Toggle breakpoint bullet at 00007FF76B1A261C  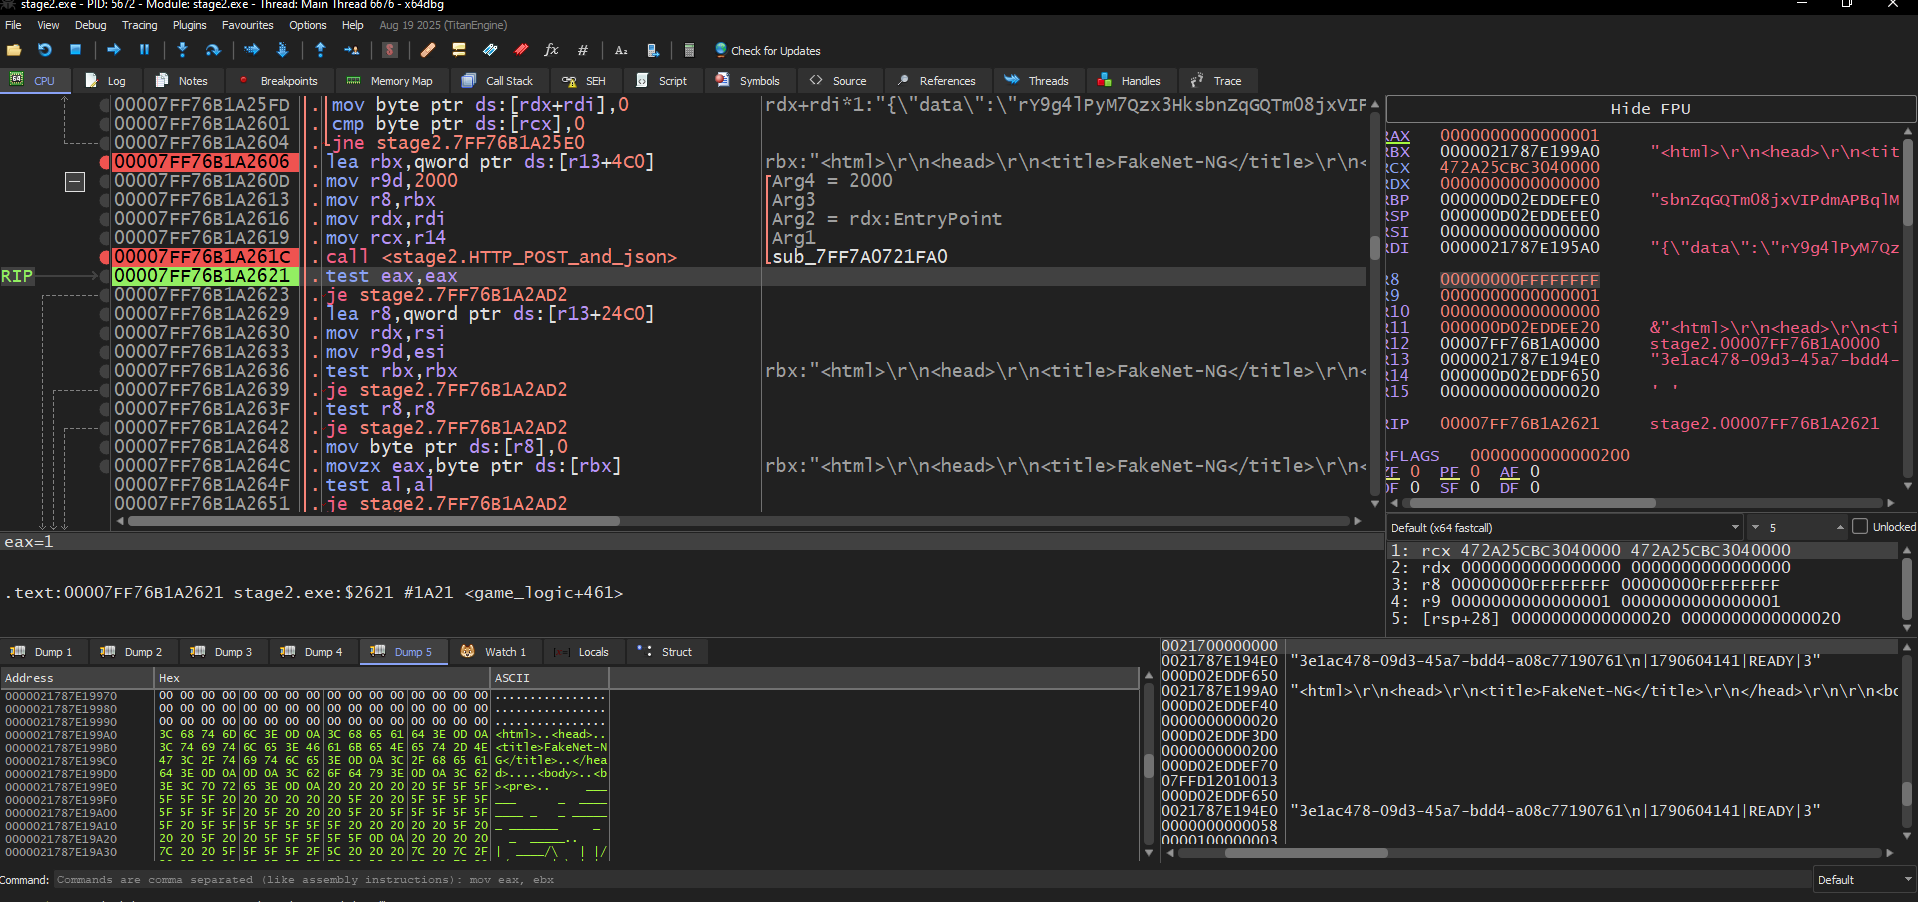pos(104,257)
